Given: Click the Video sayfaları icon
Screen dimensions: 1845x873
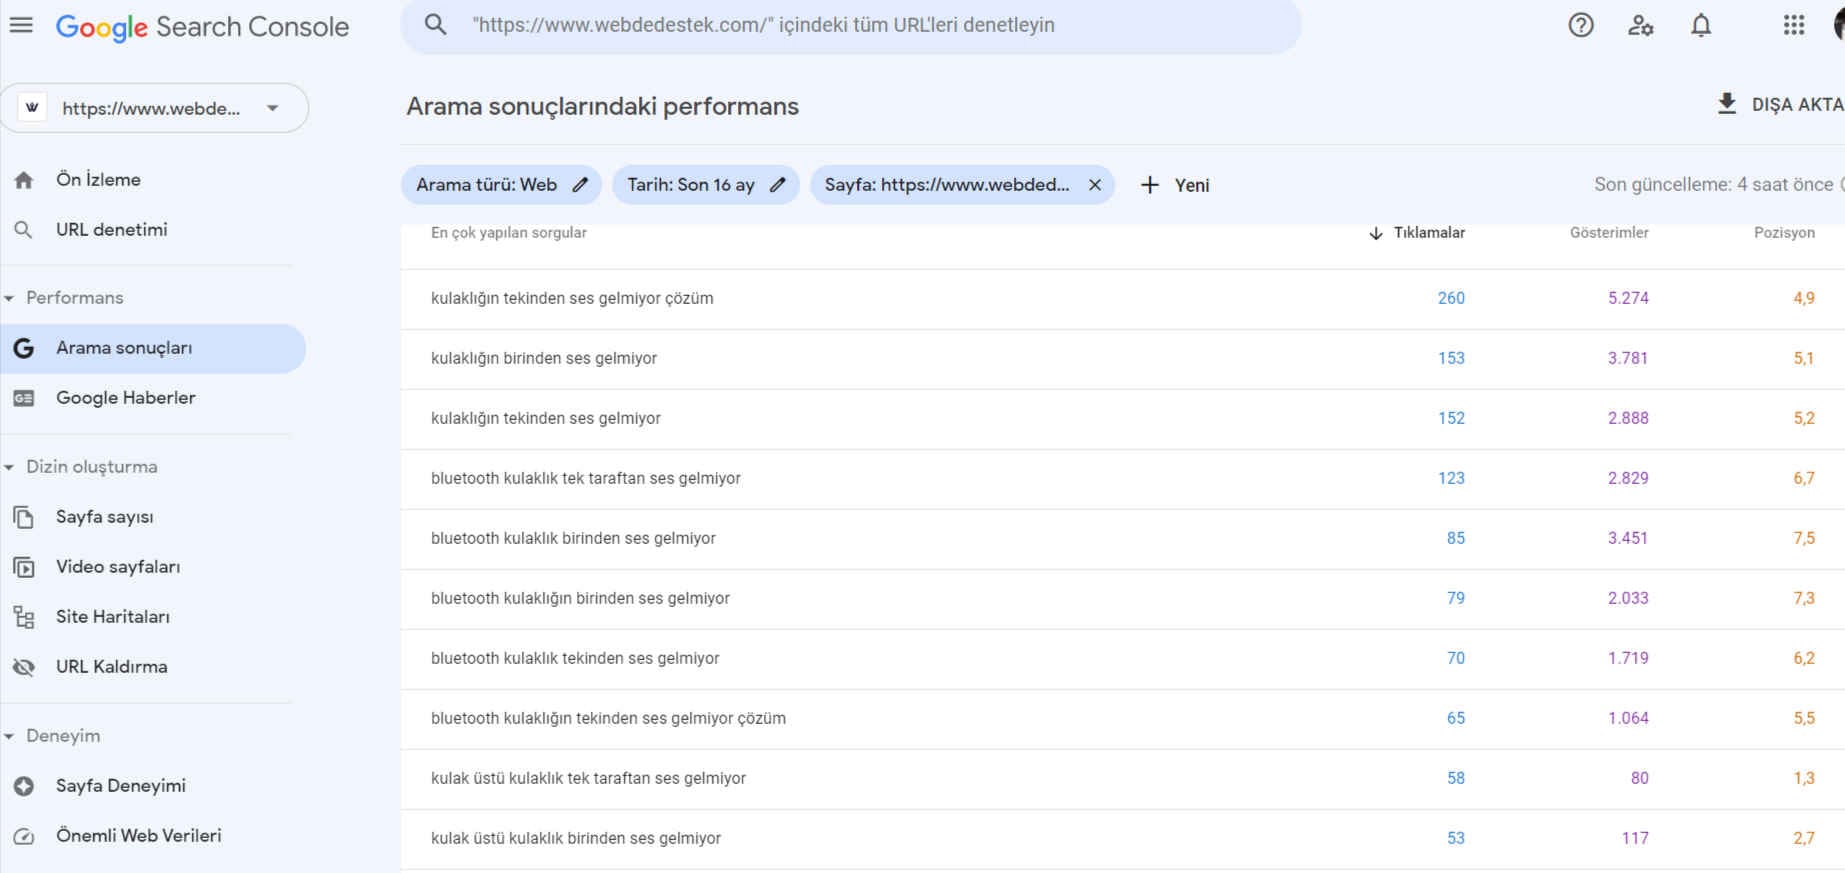Looking at the screenshot, I should (24, 567).
